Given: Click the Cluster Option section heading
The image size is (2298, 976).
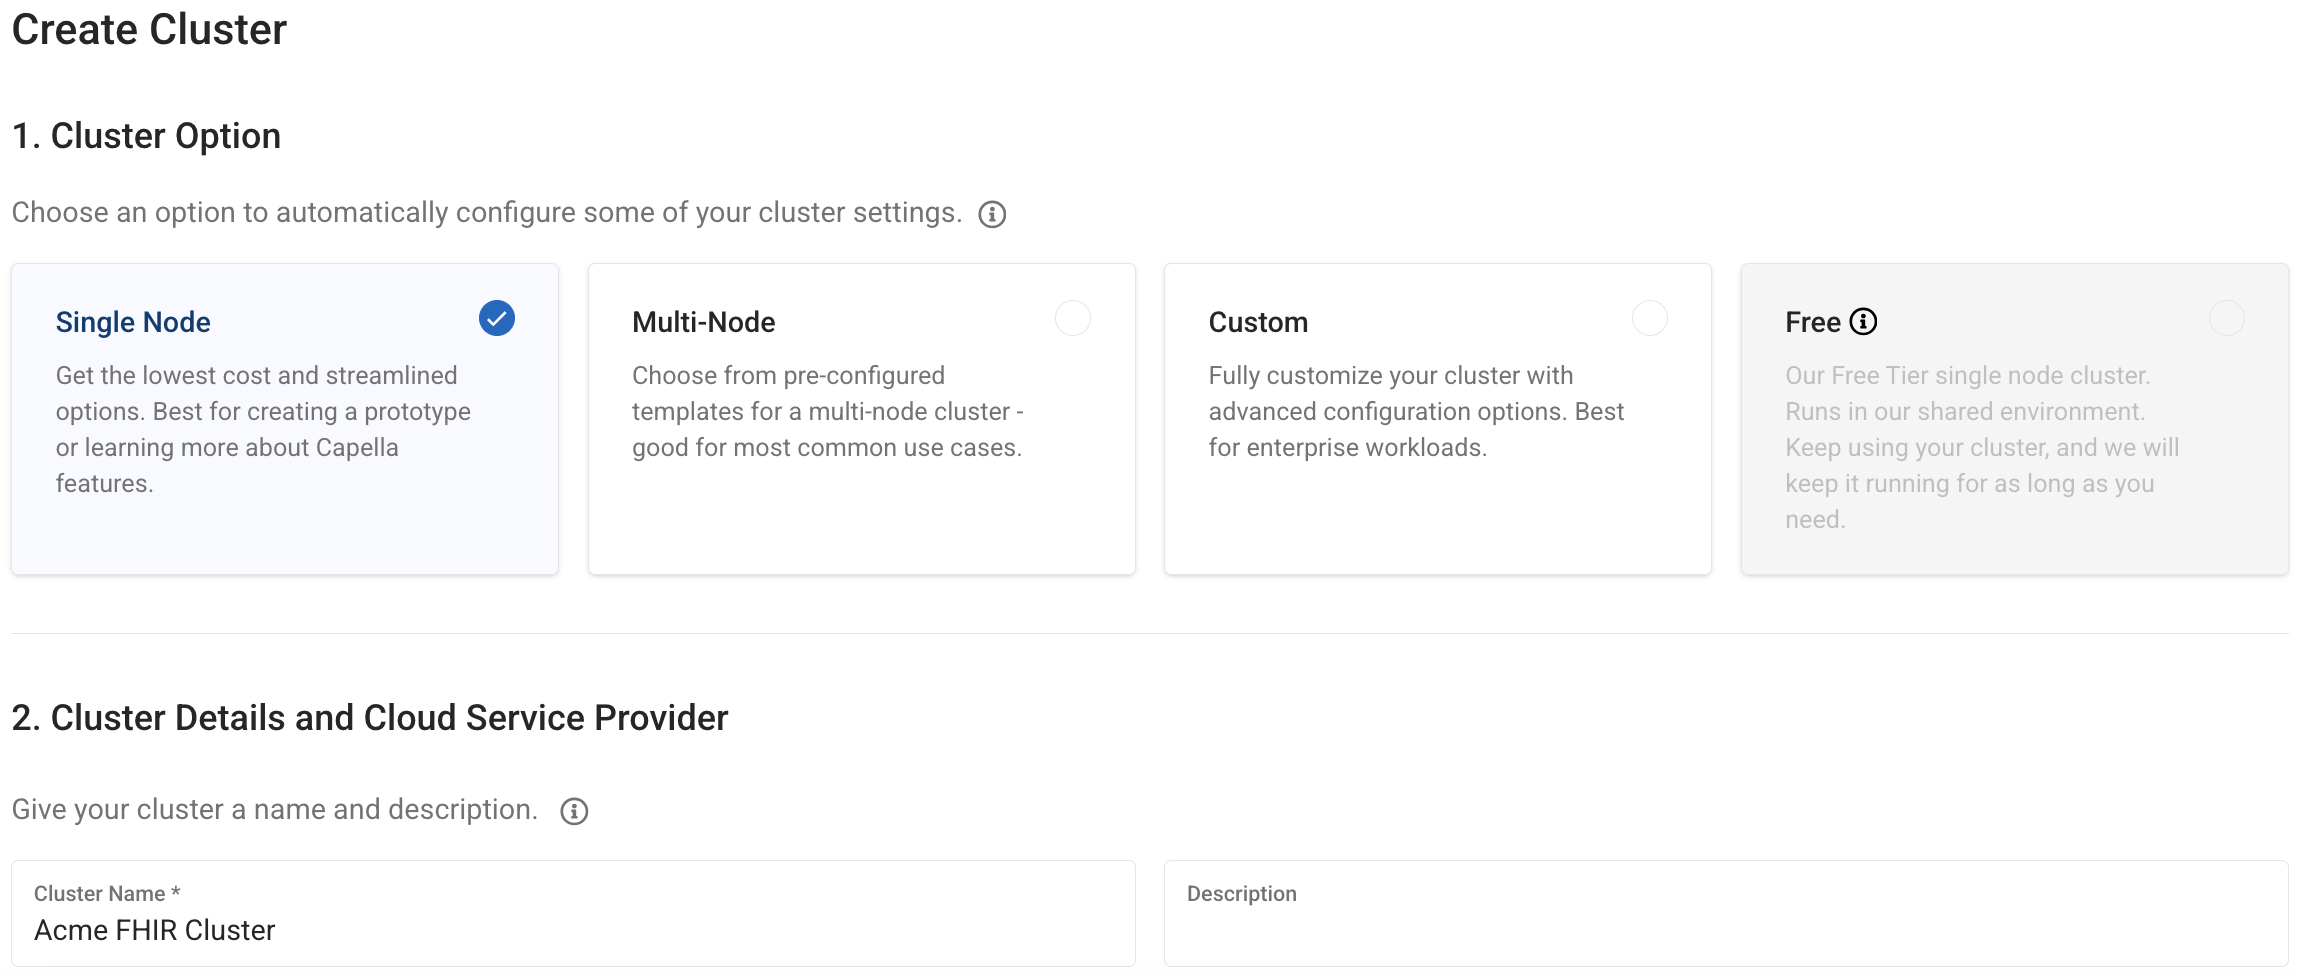Looking at the screenshot, I should coord(146,135).
